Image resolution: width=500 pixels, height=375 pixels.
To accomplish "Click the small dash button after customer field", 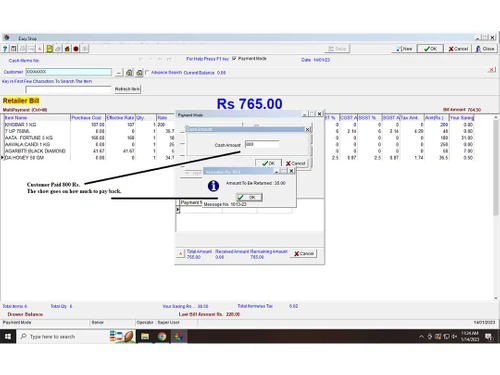I will [119, 72].
